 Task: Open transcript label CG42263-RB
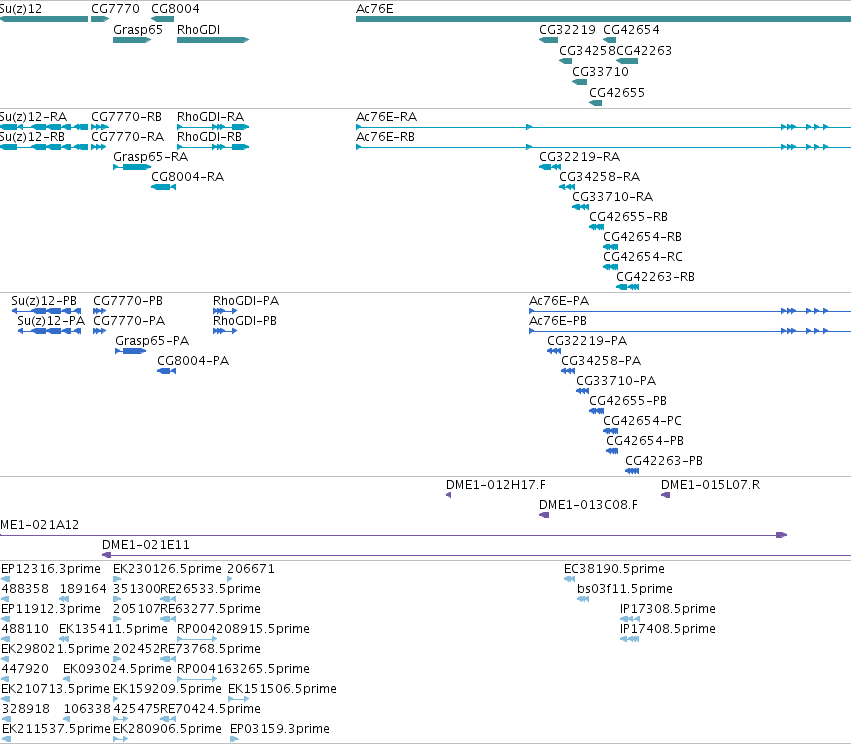[x=655, y=277]
